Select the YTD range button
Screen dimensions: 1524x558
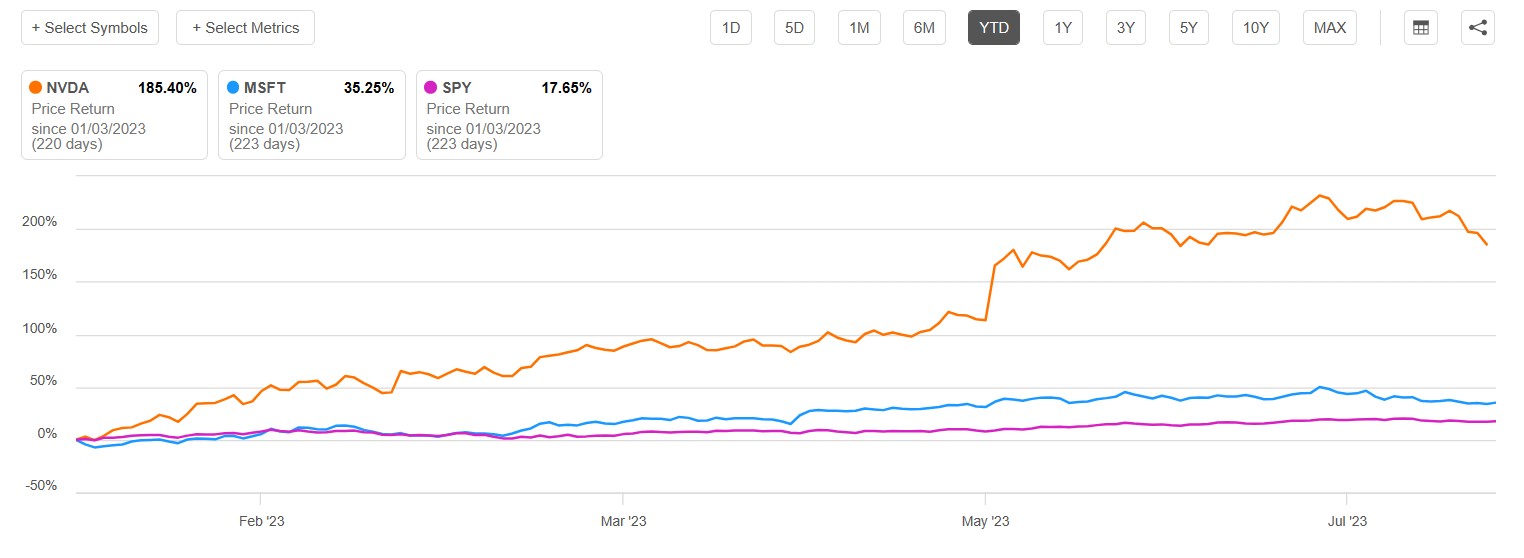[x=994, y=28]
